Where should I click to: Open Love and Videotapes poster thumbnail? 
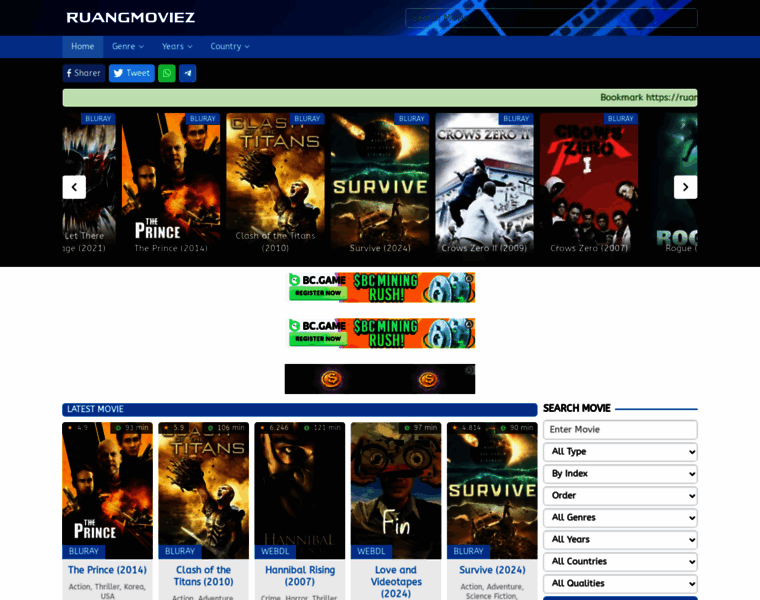[395, 485]
